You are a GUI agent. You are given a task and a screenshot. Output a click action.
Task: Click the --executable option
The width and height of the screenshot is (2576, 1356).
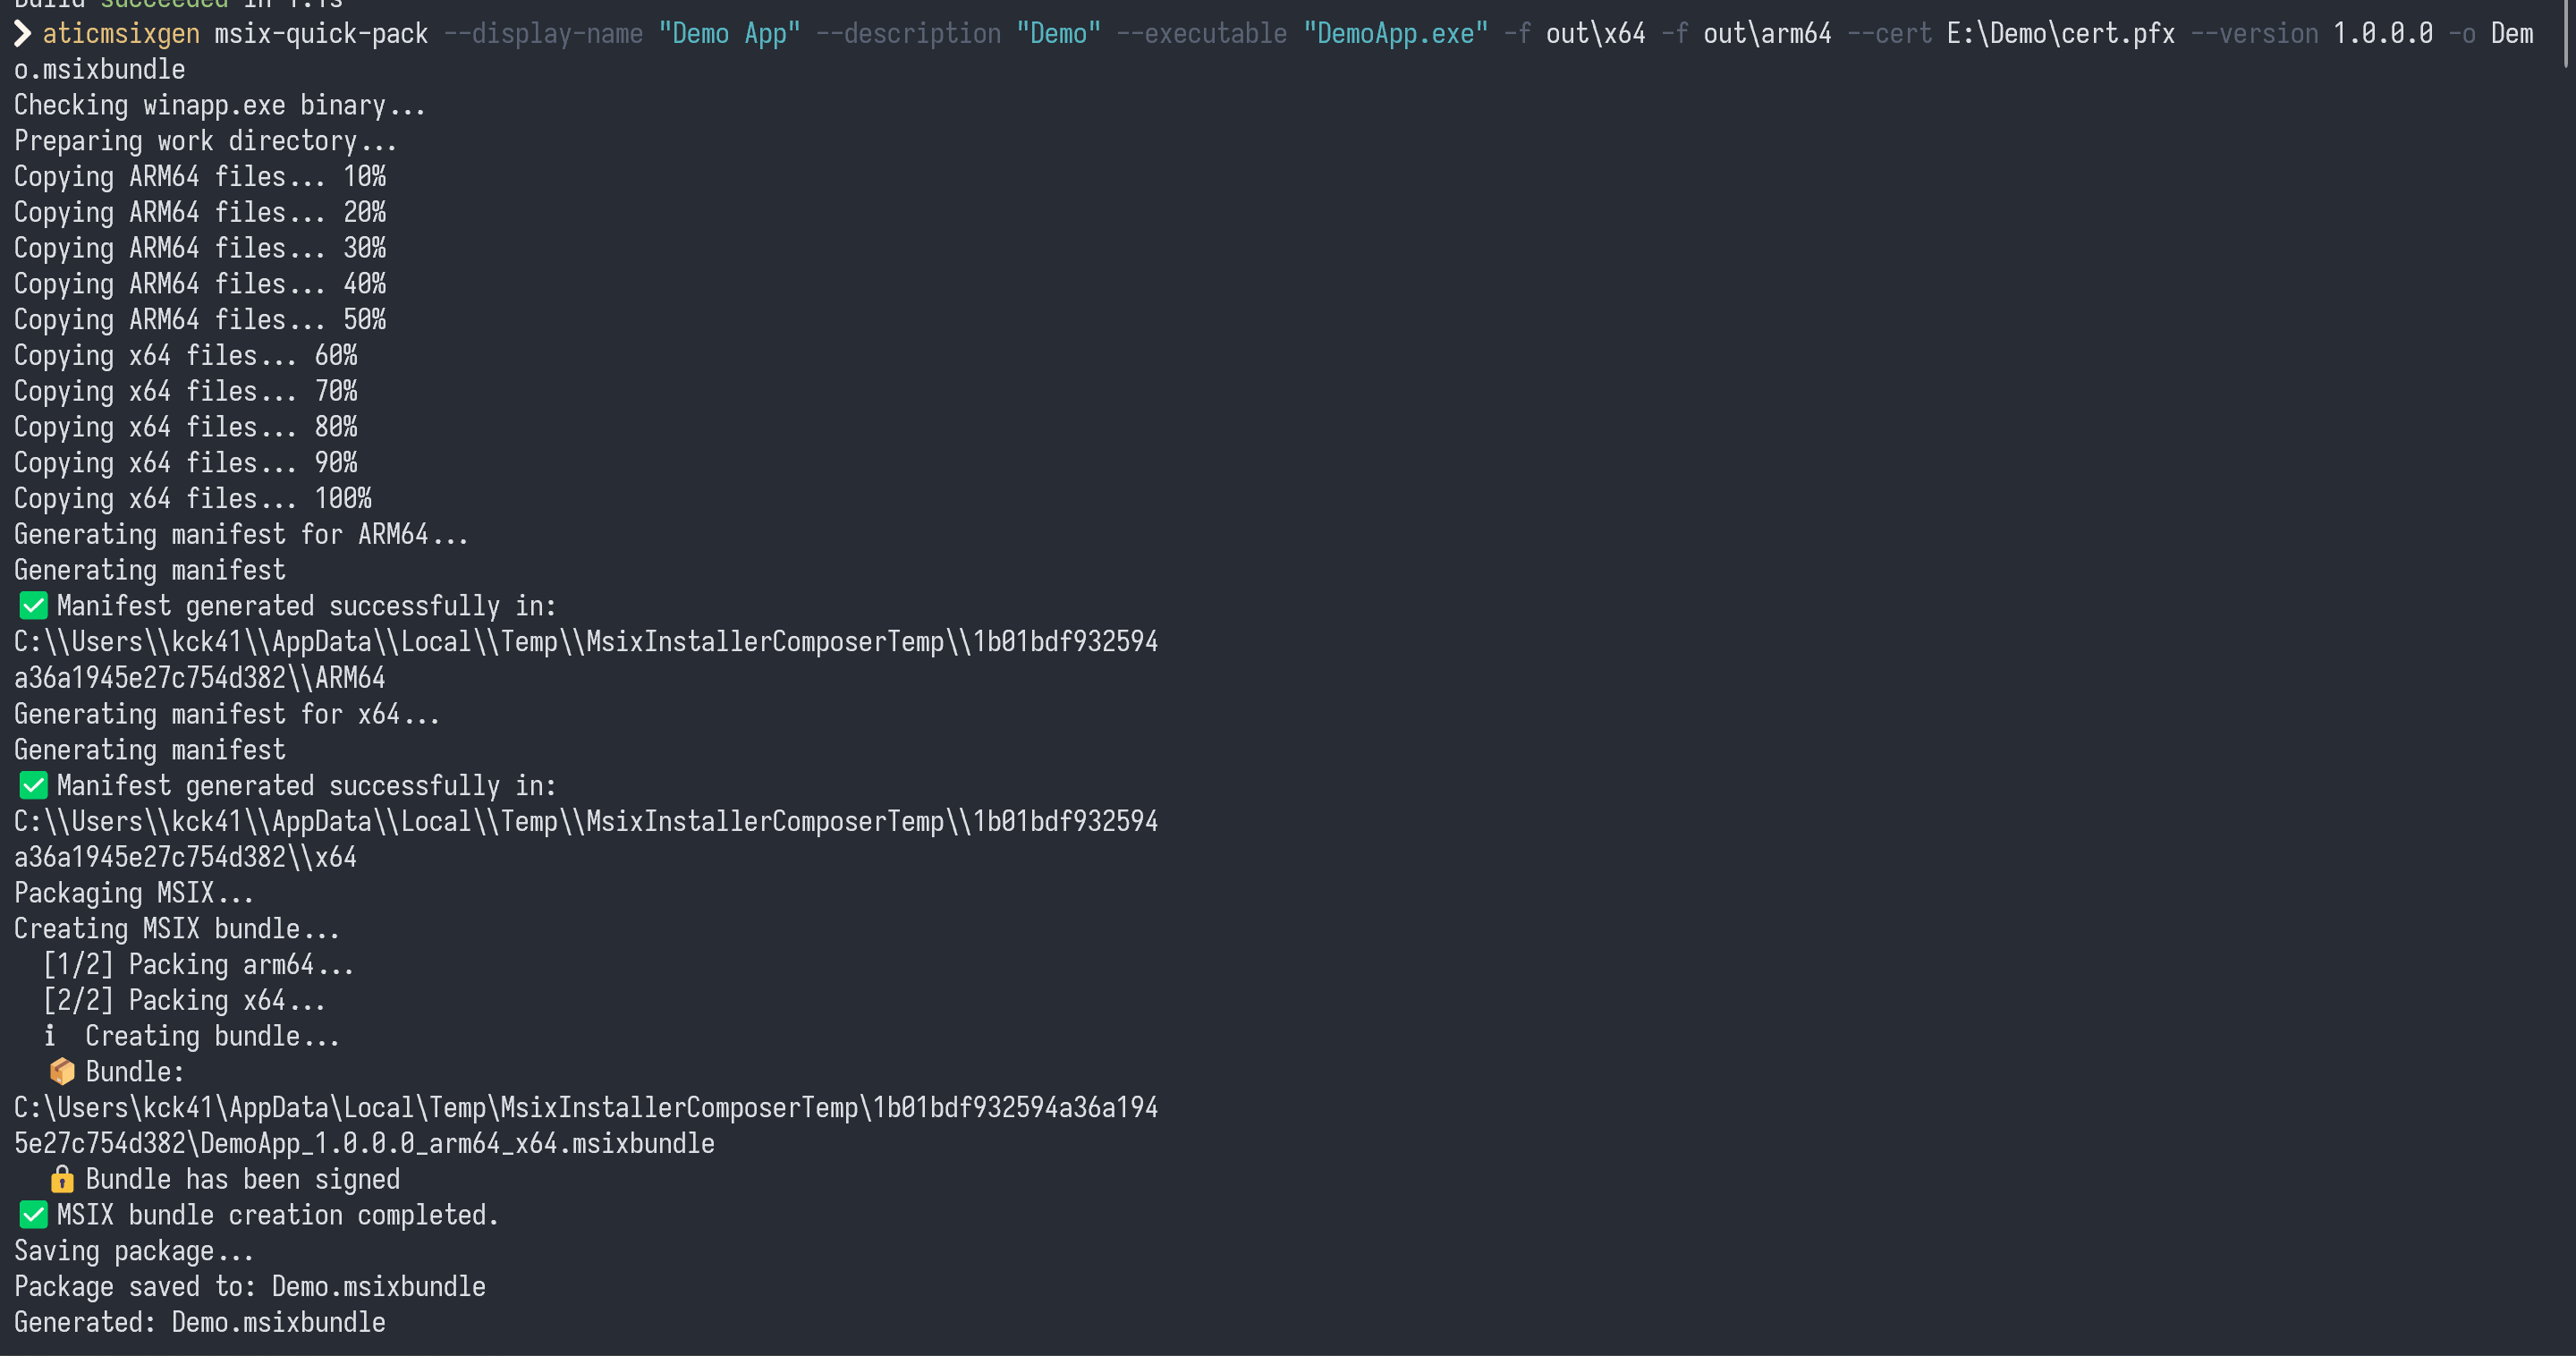pos(1202,34)
